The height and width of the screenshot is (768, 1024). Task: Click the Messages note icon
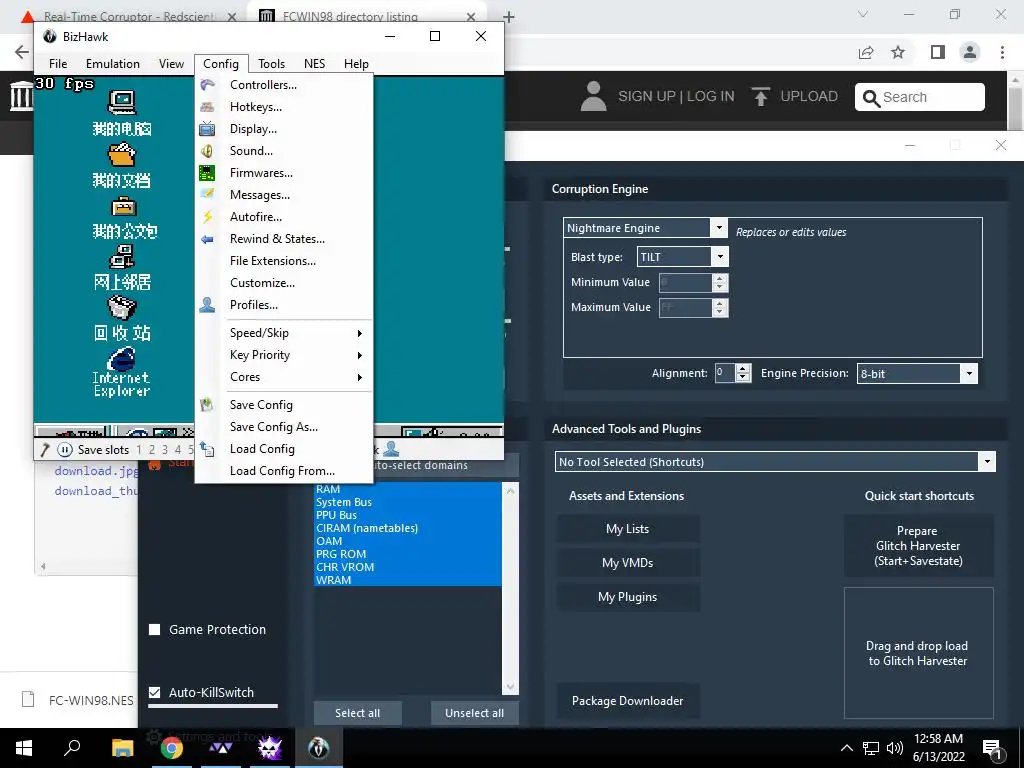207,195
